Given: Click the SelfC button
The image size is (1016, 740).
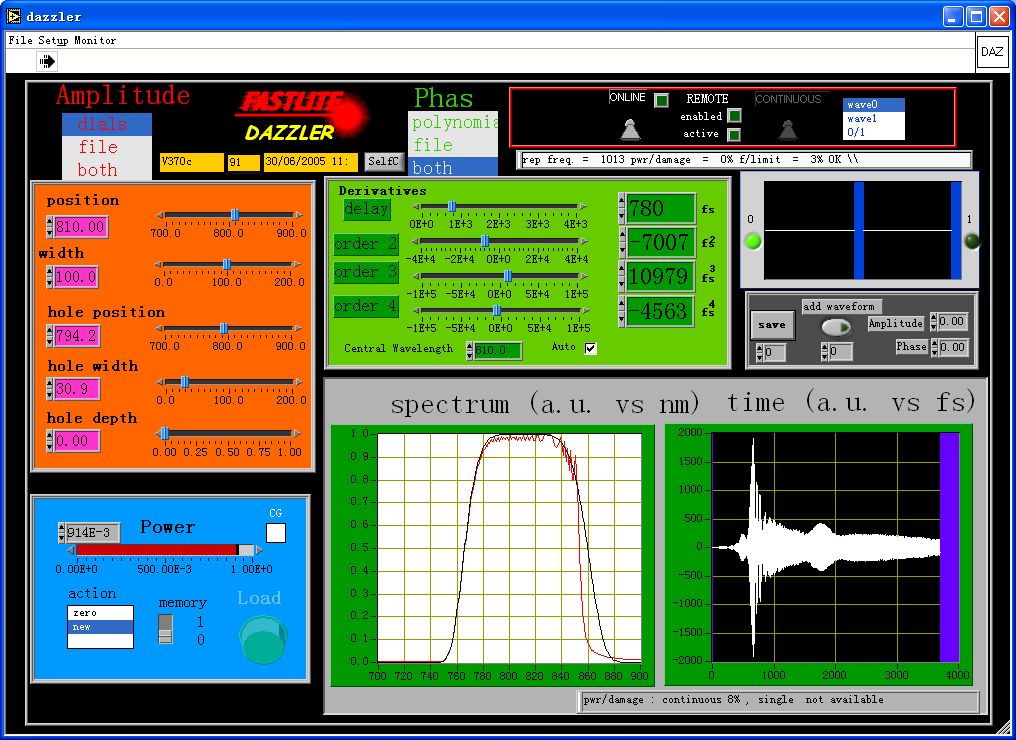Looking at the screenshot, I should point(383,161).
